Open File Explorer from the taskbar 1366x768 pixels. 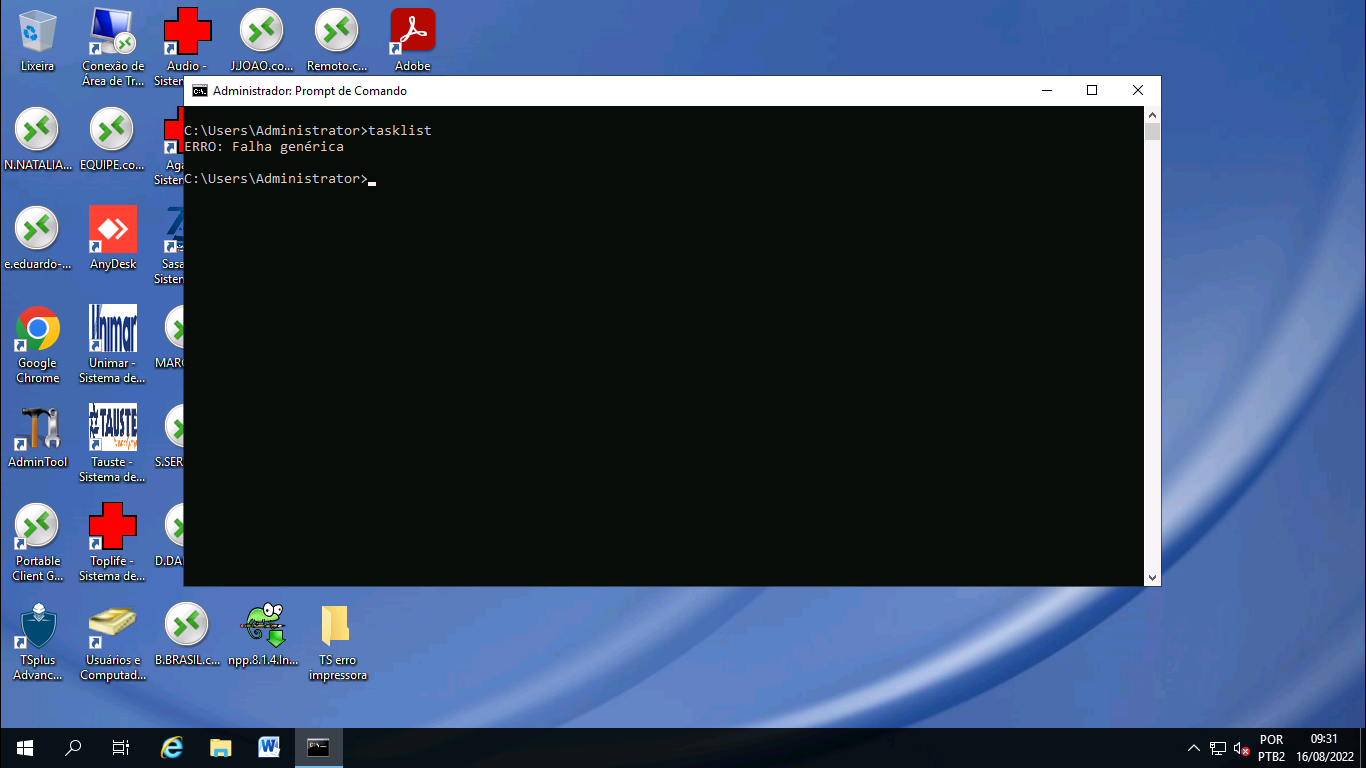pos(220,748)
